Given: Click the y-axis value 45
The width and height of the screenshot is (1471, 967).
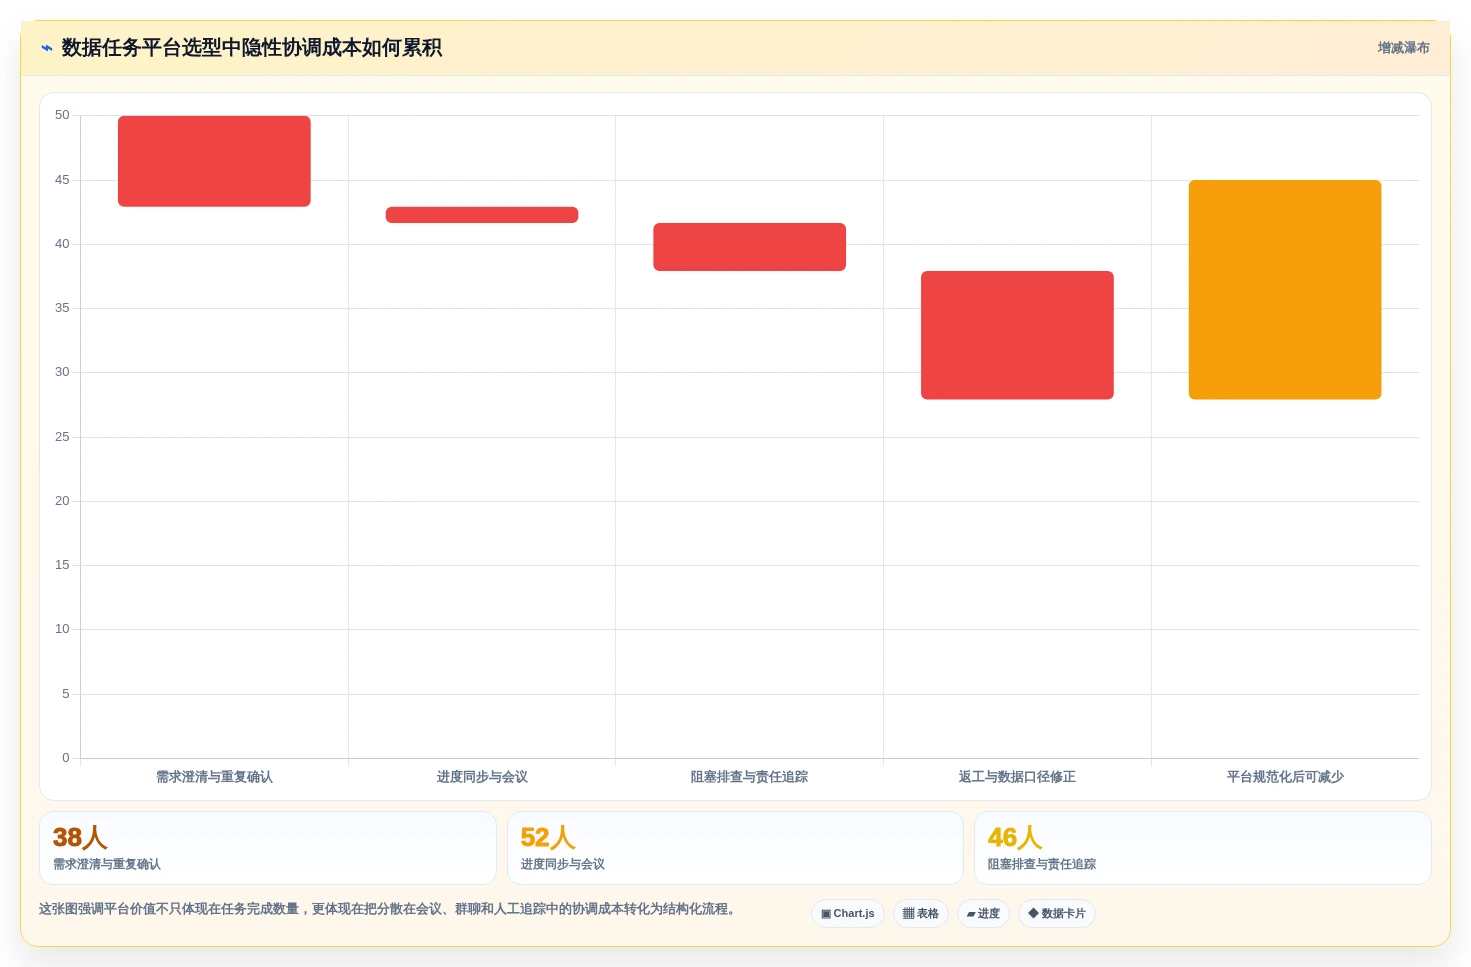Looking at the screenshot, I should point(62,180).
